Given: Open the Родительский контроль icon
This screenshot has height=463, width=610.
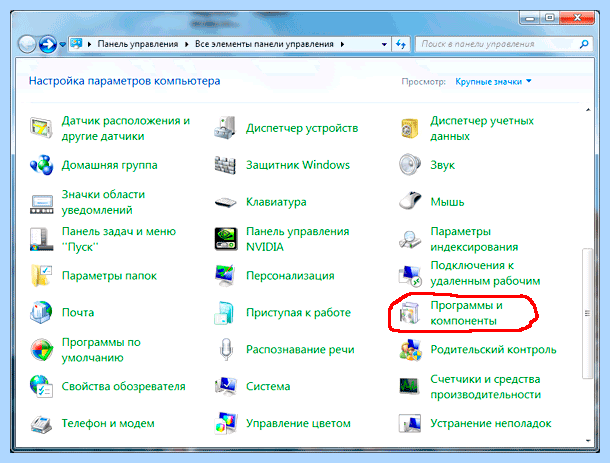Looking at the screenshot, I should pos(410,349).
